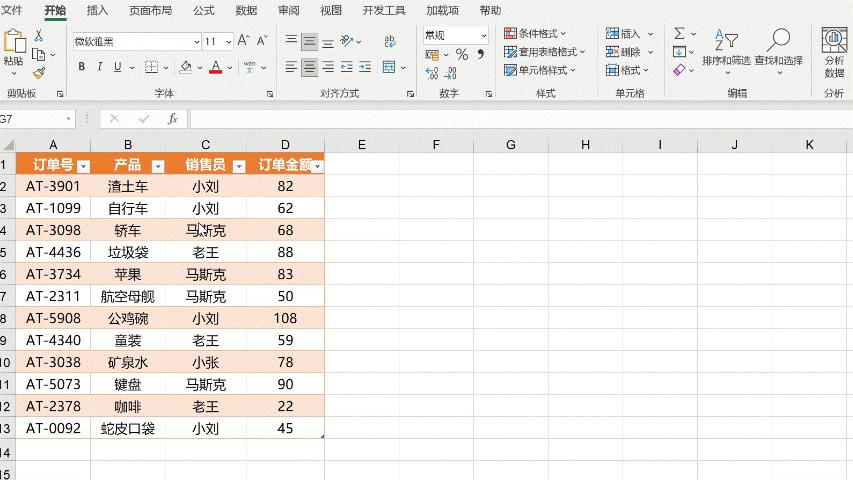Switch to the 公式 tab

[204, 10]
